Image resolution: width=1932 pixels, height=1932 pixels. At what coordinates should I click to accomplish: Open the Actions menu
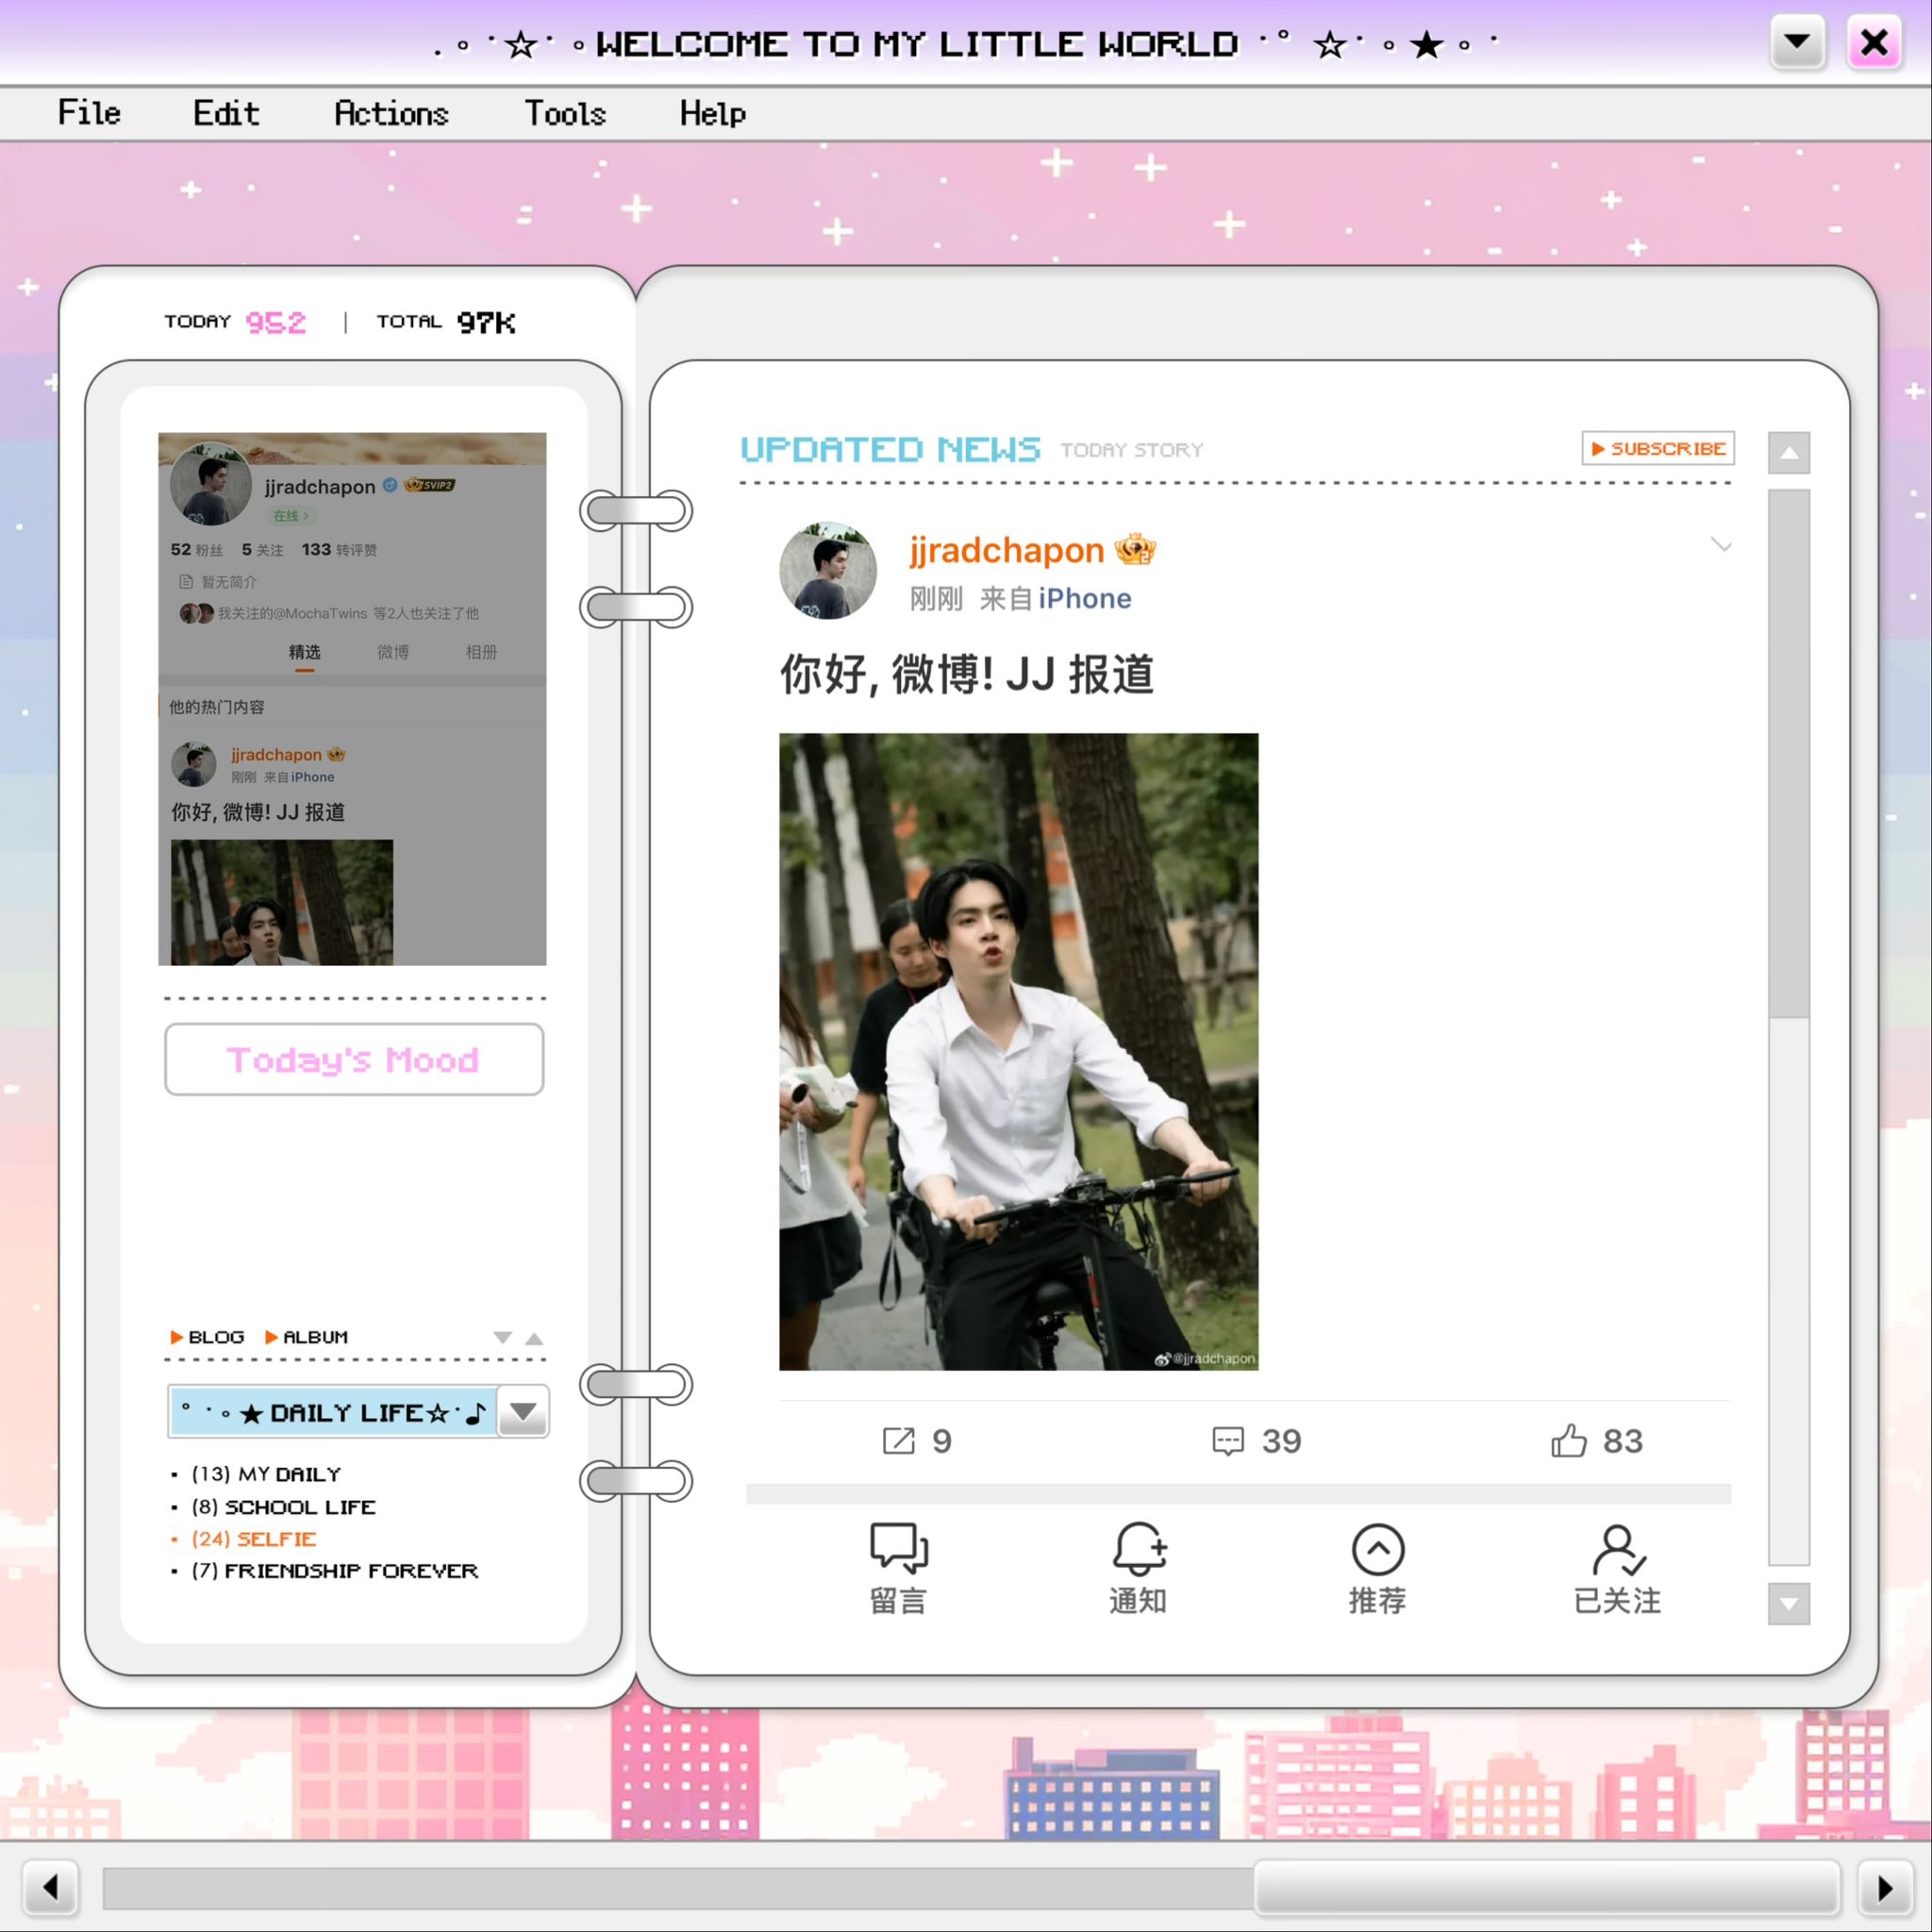pos(391,113)
